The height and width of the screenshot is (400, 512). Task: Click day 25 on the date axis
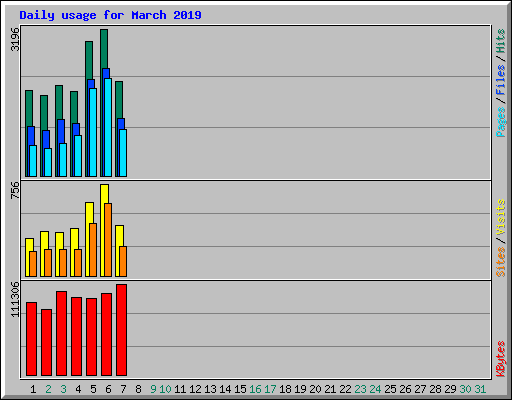pyautogui.click(x=390, y=389)
